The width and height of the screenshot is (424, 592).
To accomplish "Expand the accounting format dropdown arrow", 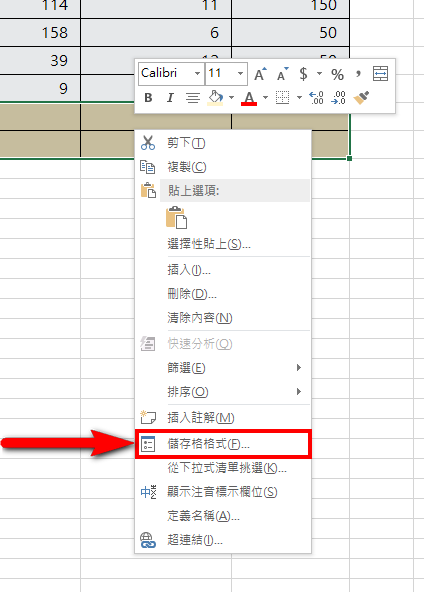I will 319,74.
